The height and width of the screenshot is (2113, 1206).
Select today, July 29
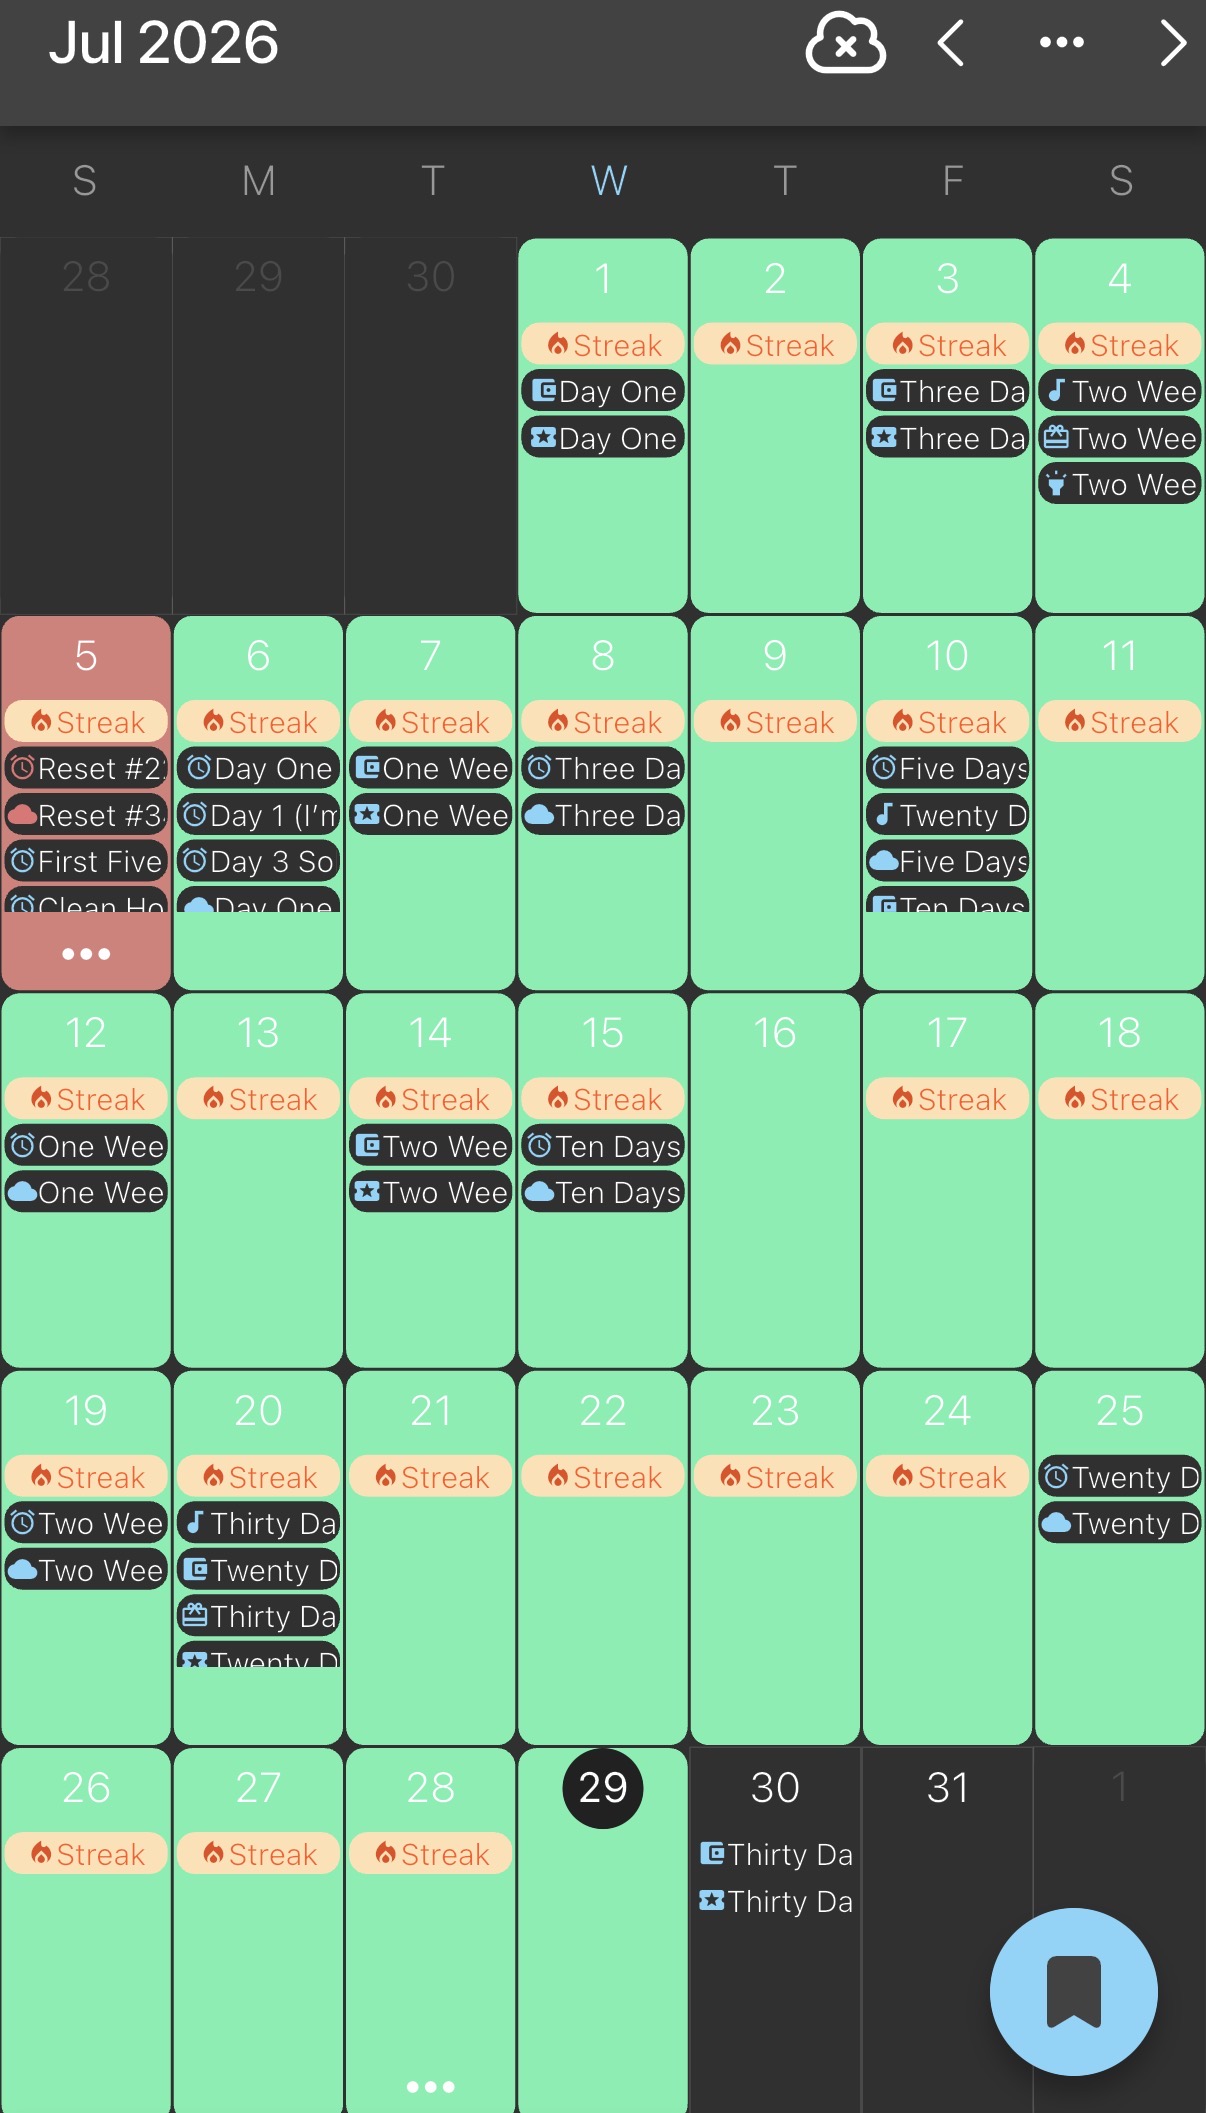point(603,1788)
